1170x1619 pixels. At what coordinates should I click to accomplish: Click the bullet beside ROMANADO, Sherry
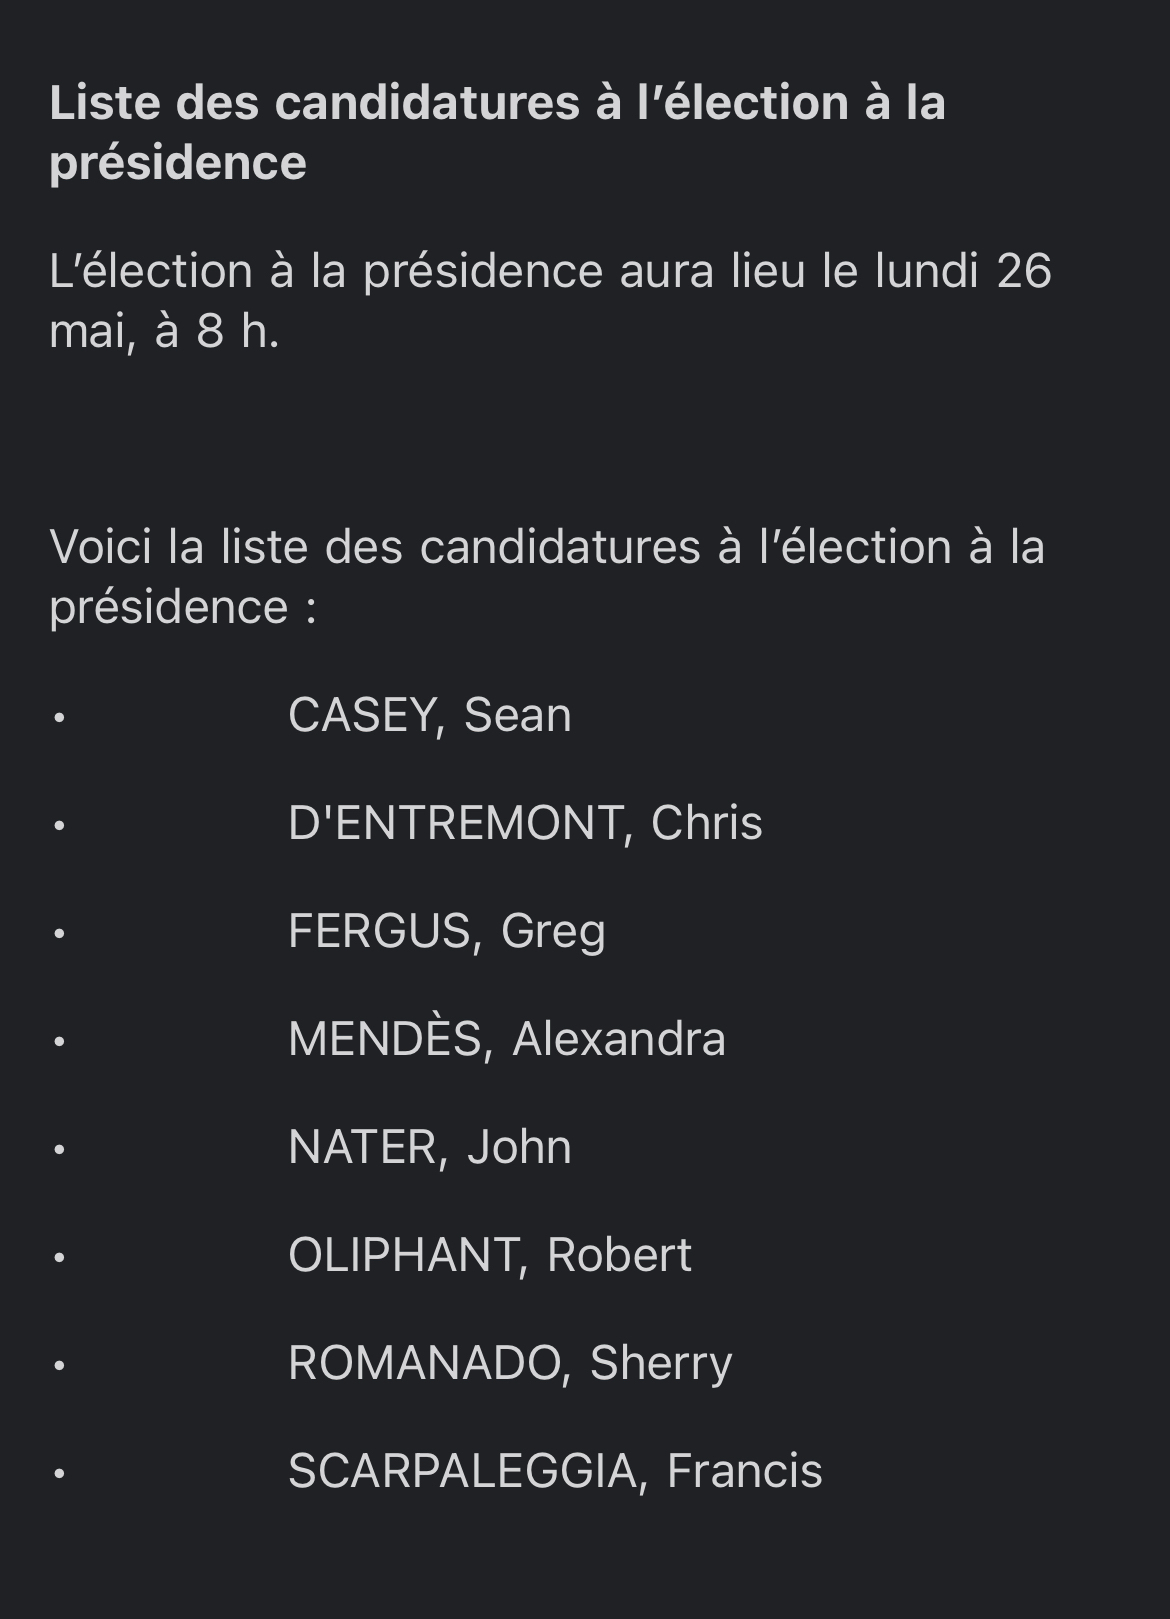(60, 1365)
